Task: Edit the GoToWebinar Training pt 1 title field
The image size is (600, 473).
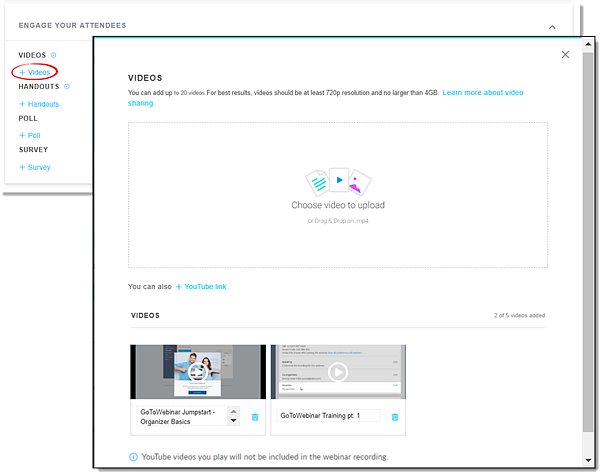Action: click(328, 416)
